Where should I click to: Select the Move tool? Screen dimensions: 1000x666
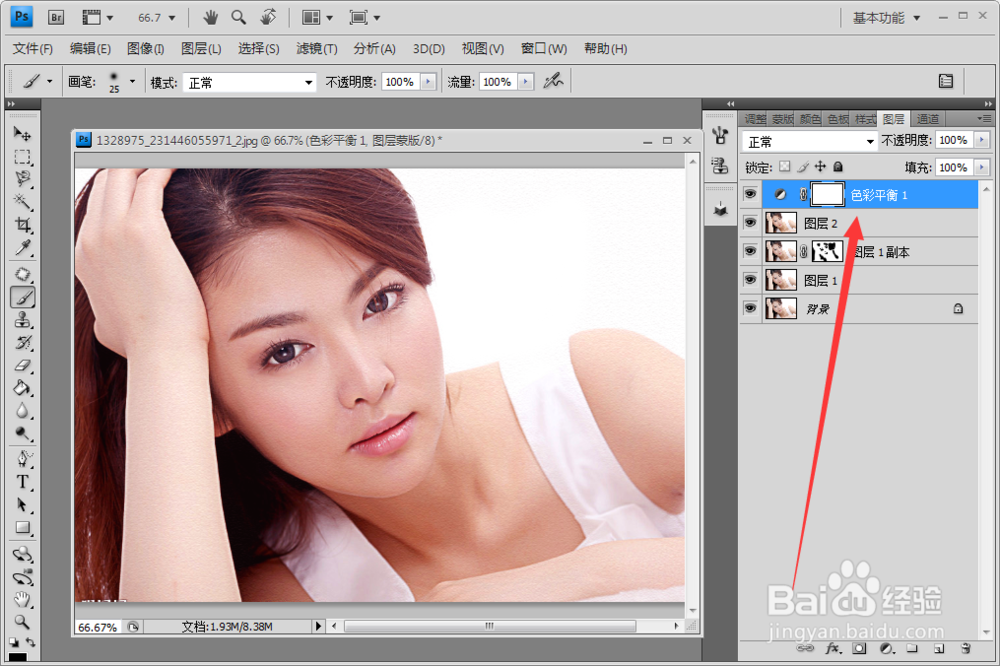22,133
